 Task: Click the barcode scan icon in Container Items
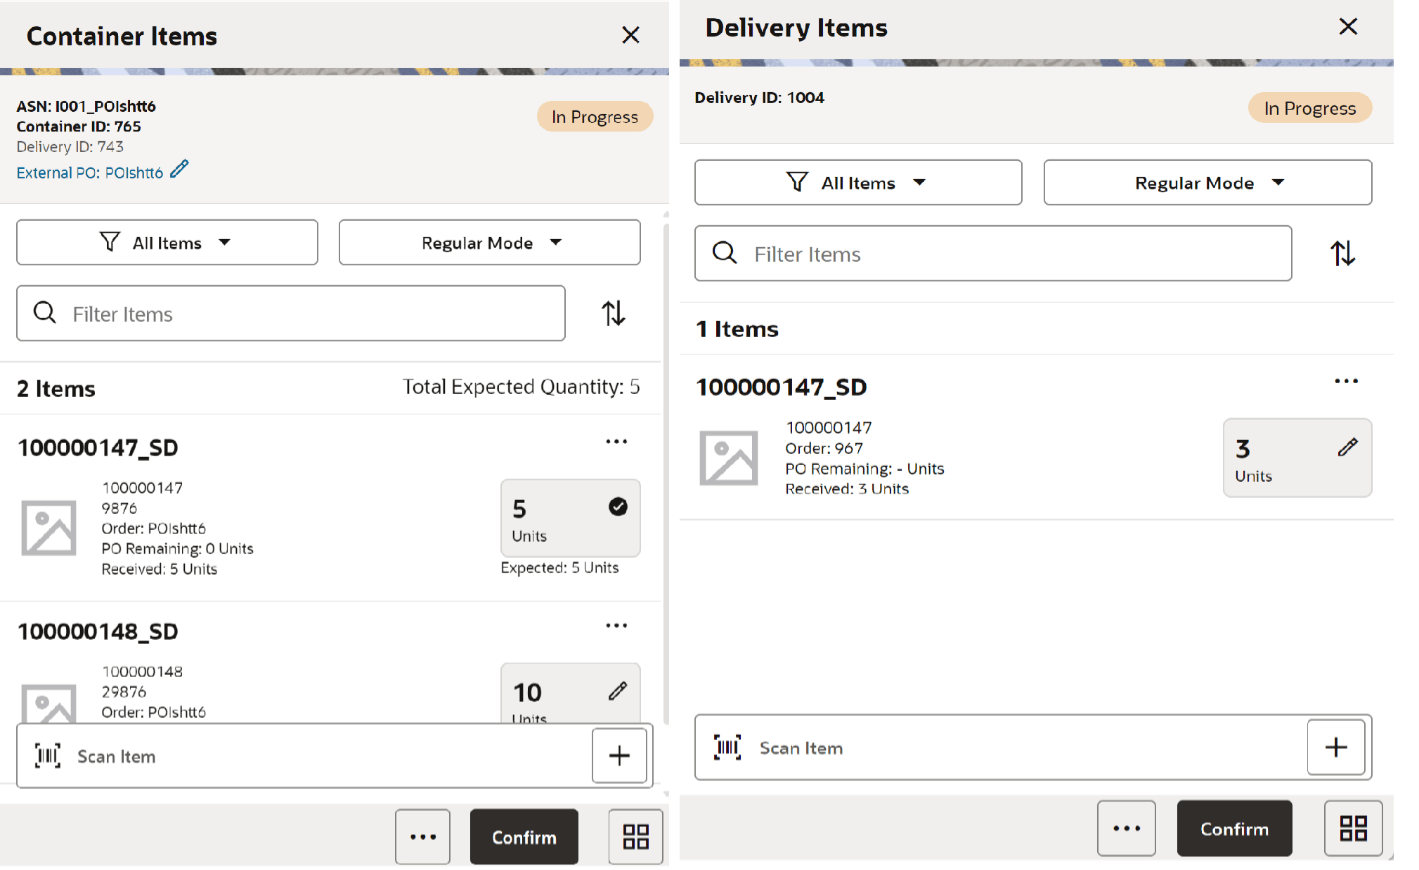(x=47, y=755)
